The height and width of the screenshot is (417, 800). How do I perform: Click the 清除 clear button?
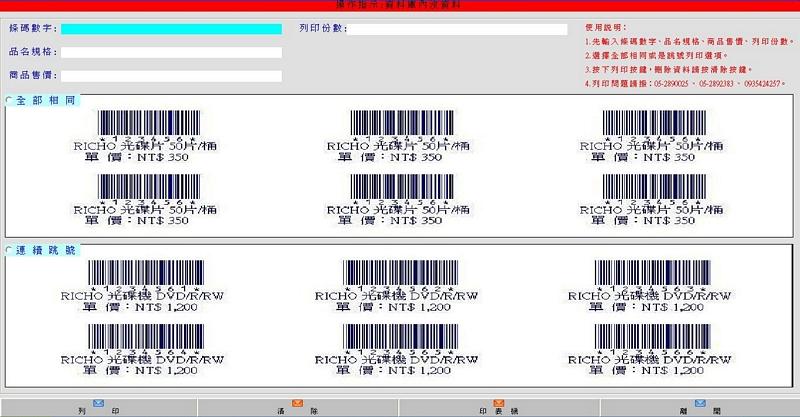(297, 408)
